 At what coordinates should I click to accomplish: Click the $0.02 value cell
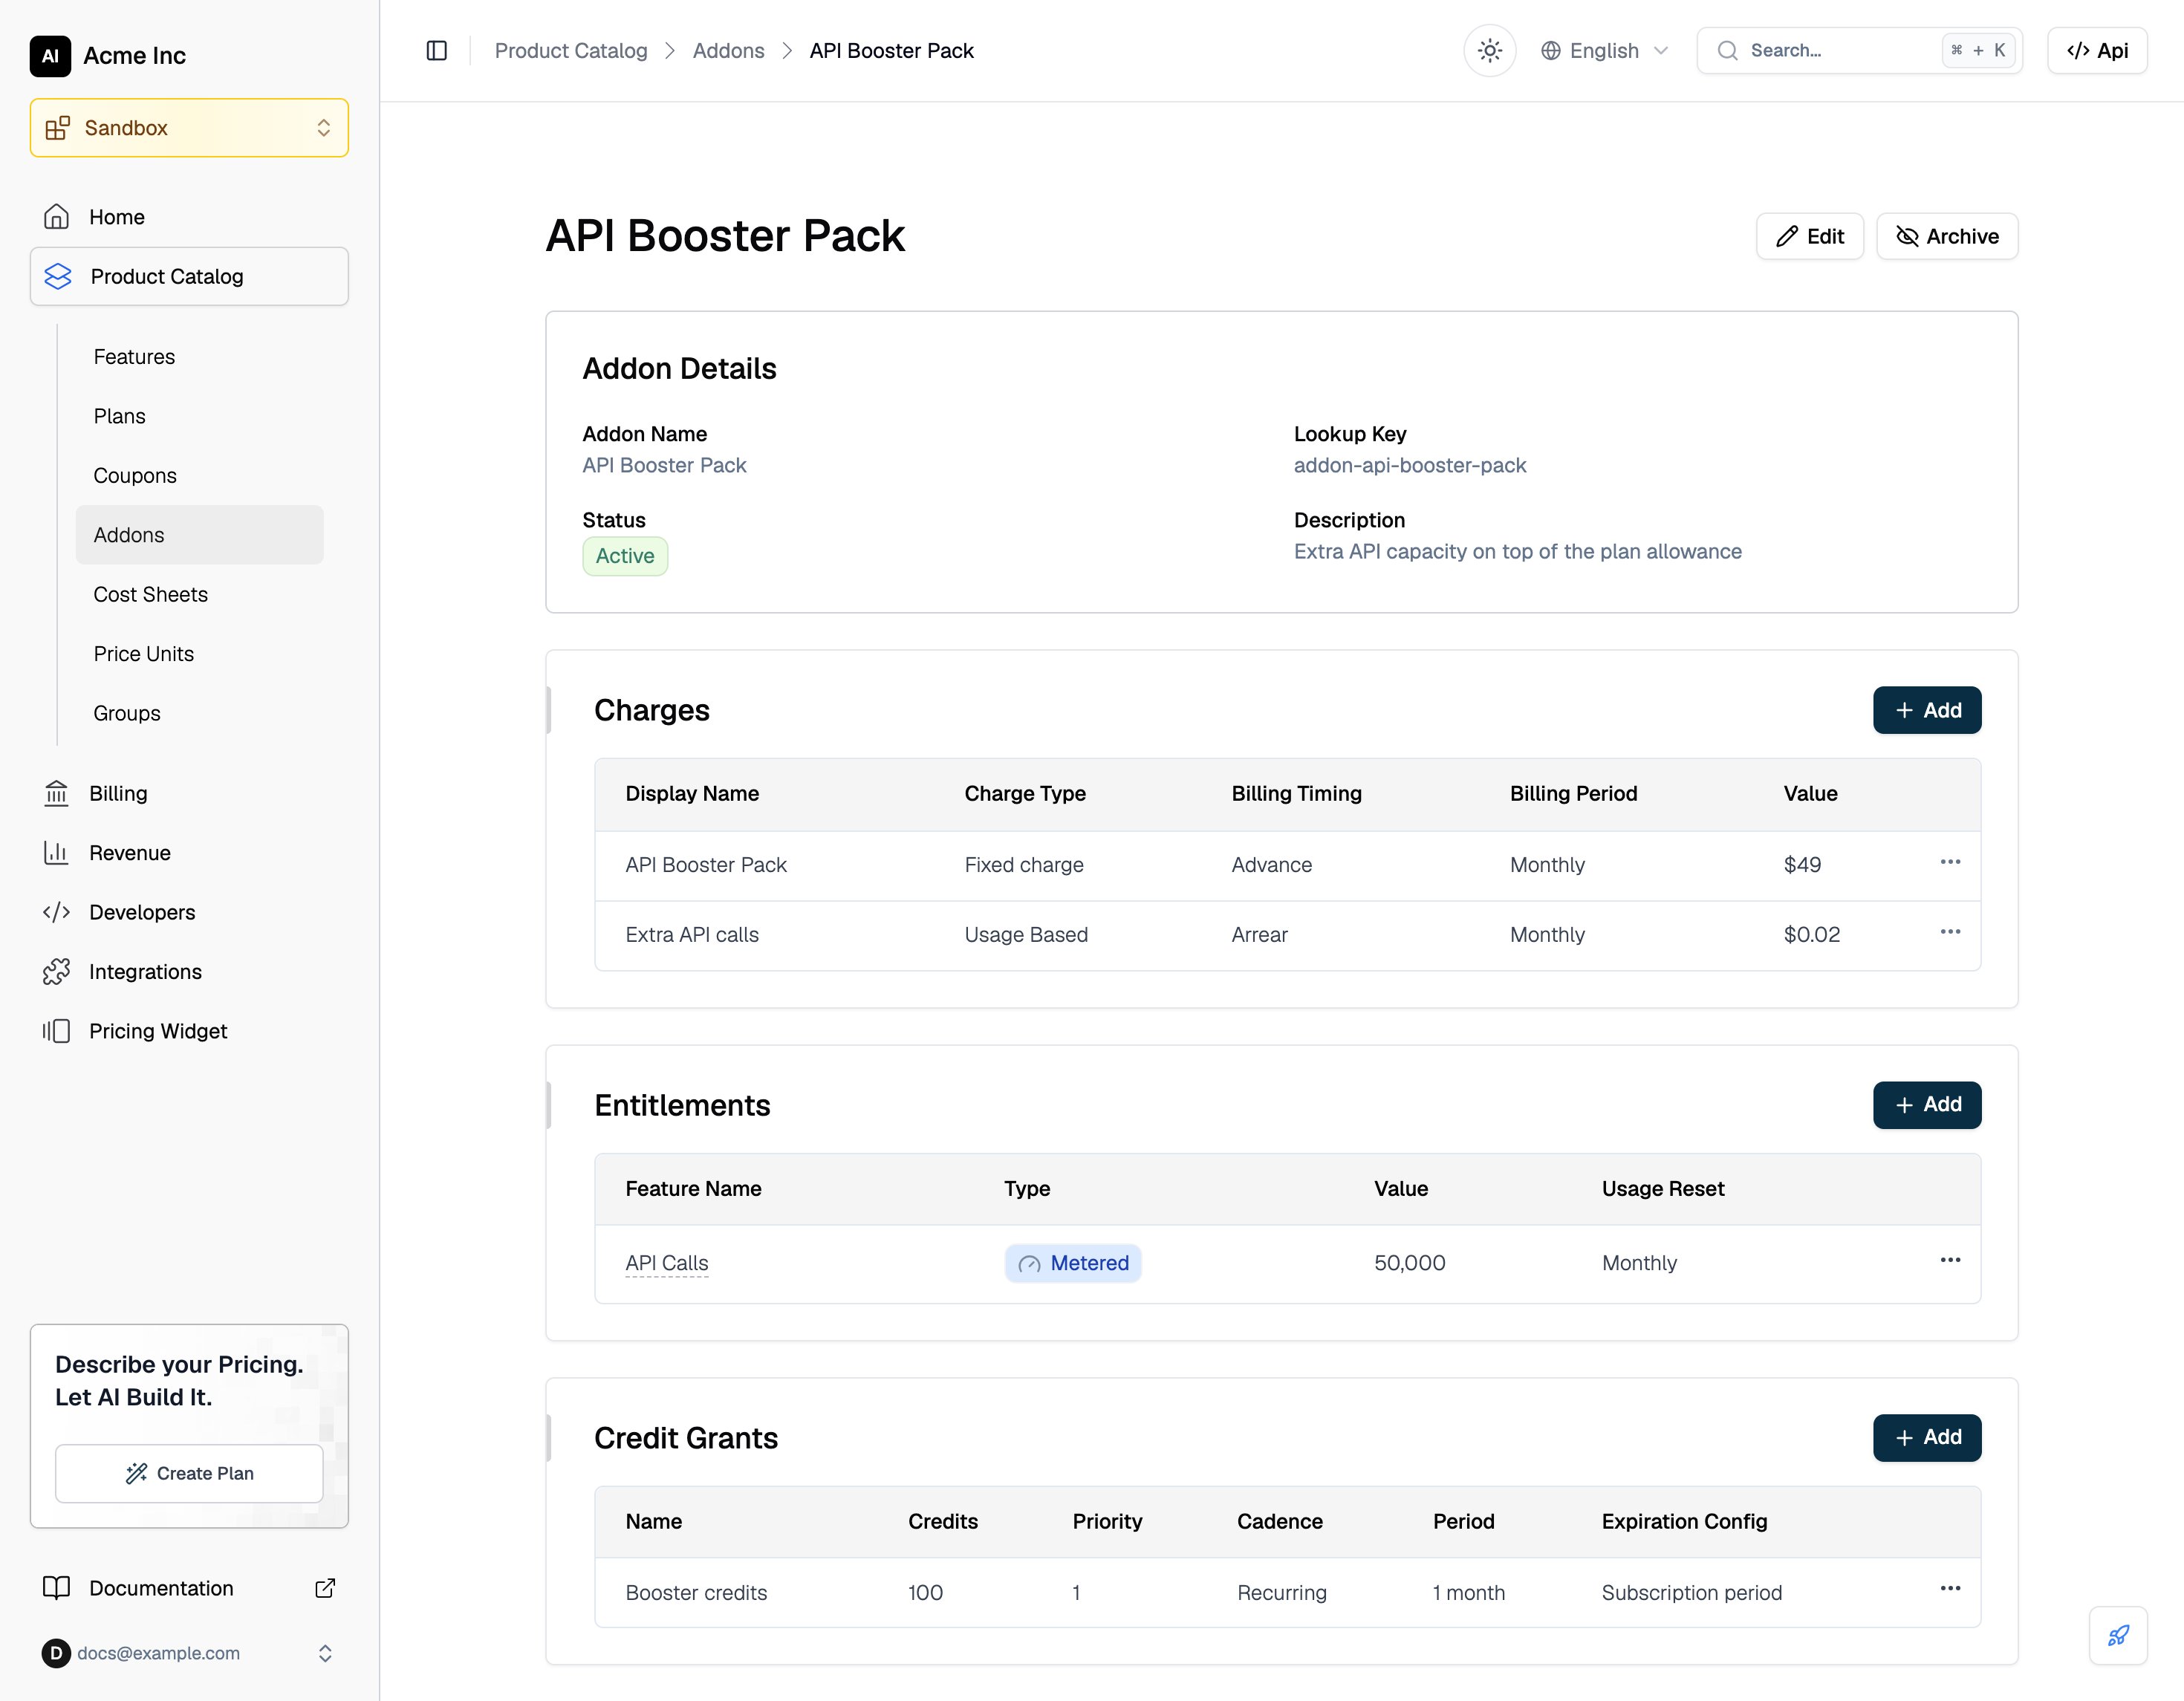(1812, 936)
